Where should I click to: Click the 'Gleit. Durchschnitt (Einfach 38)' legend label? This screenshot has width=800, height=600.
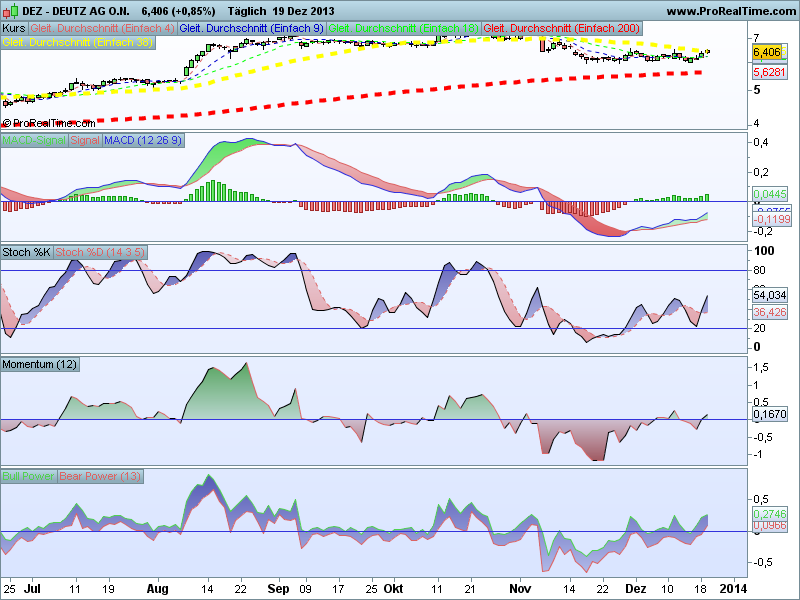click(x=78, y=42)
